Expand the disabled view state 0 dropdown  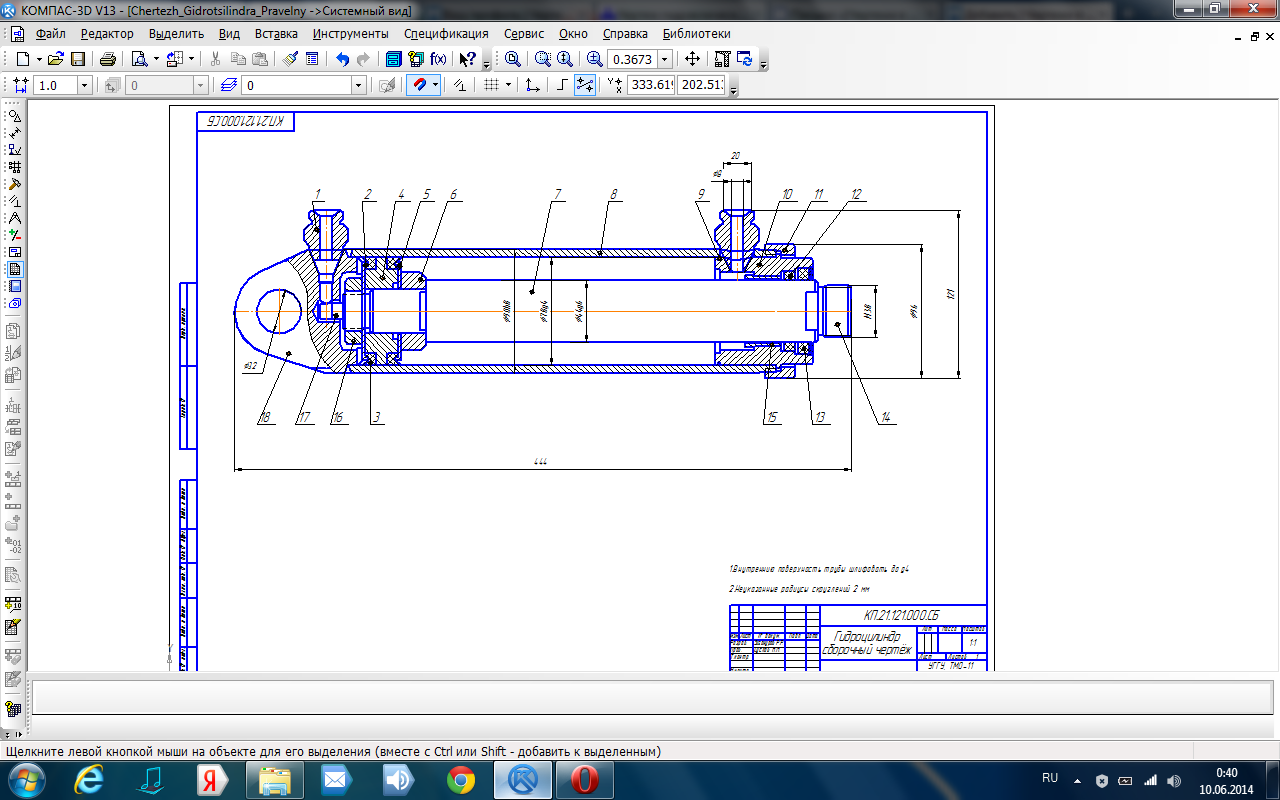[200, 86]
